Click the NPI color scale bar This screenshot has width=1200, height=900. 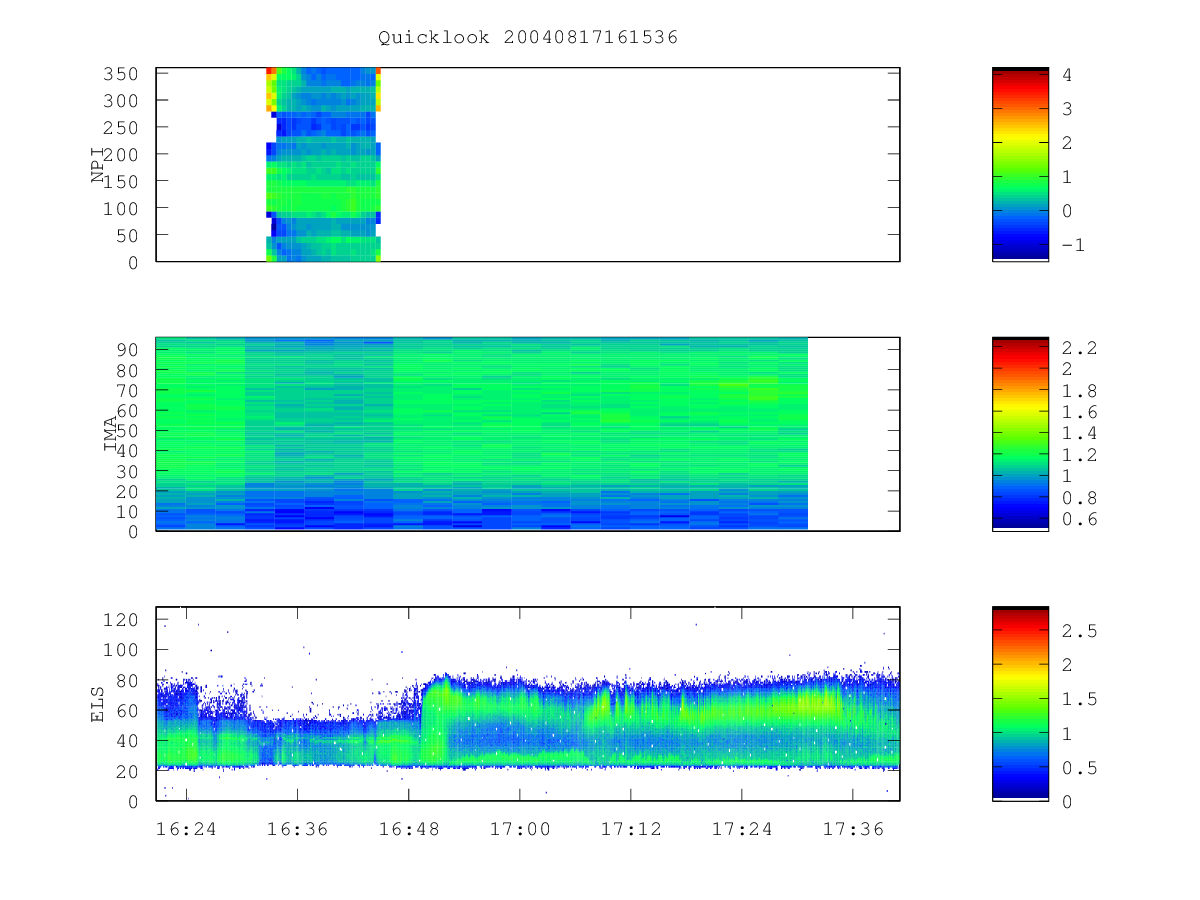pyautogui.click(x=1020, y=164)
